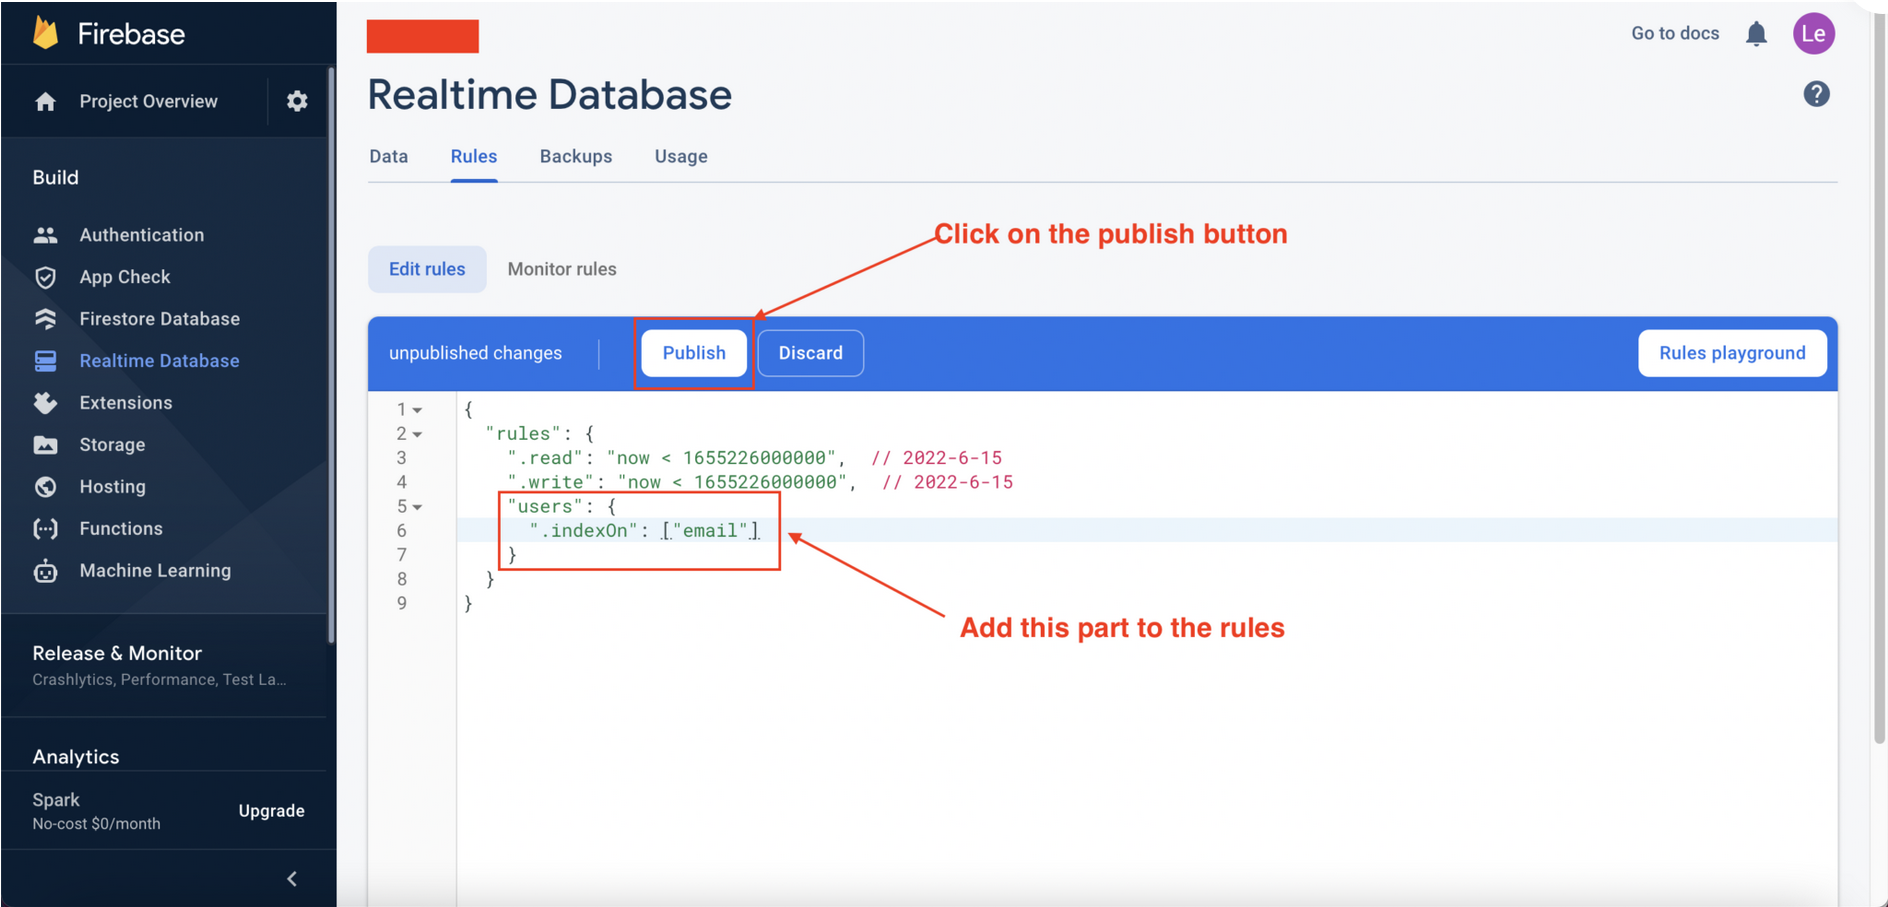Open the user account avatar
Viewport: 1888px width, 907px height.
tap(1813, 33)
